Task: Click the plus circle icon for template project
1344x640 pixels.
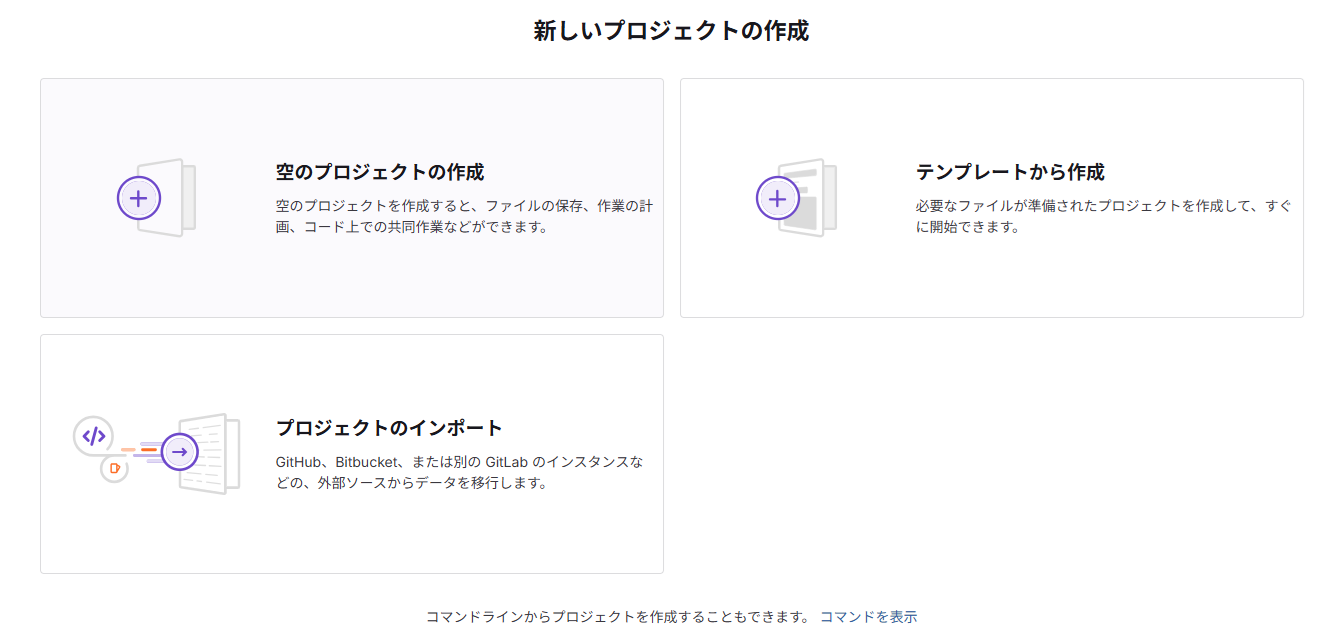Action: point(778,198)
